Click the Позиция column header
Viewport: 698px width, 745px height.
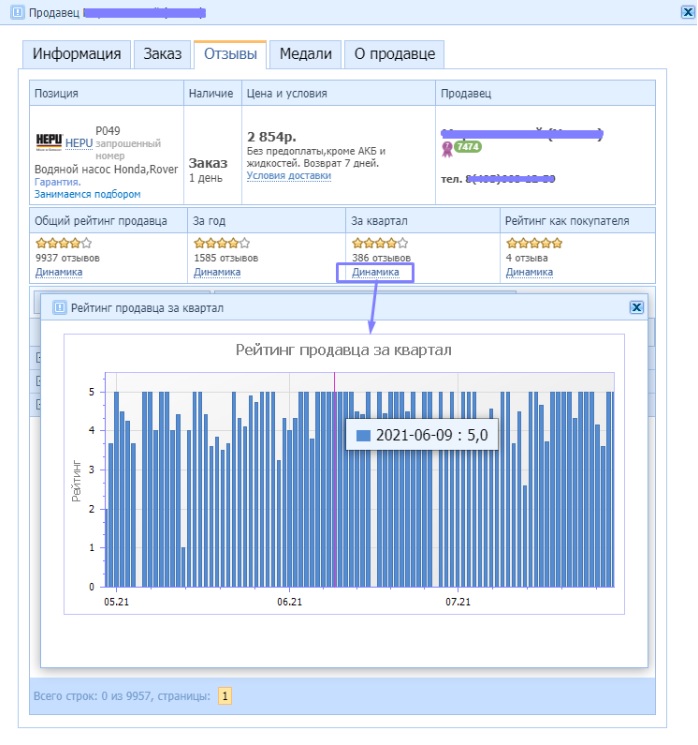57,93
